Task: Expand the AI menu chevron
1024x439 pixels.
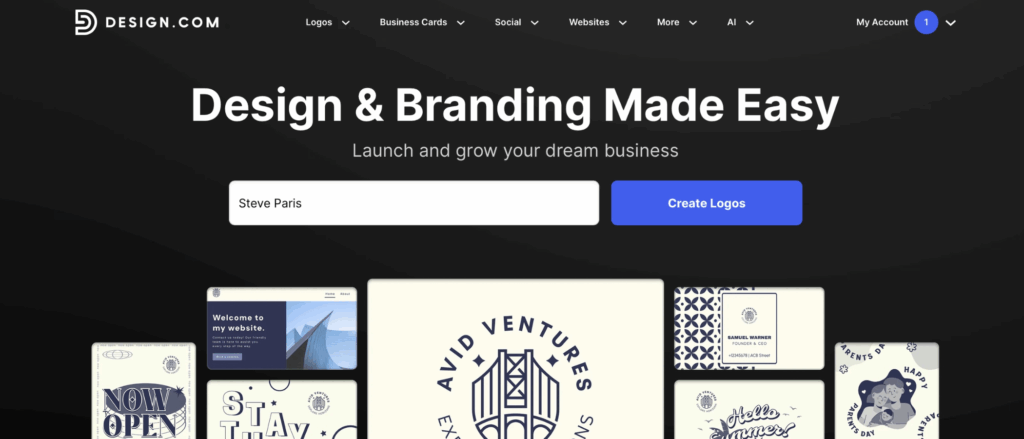Action: pos(750,23)
